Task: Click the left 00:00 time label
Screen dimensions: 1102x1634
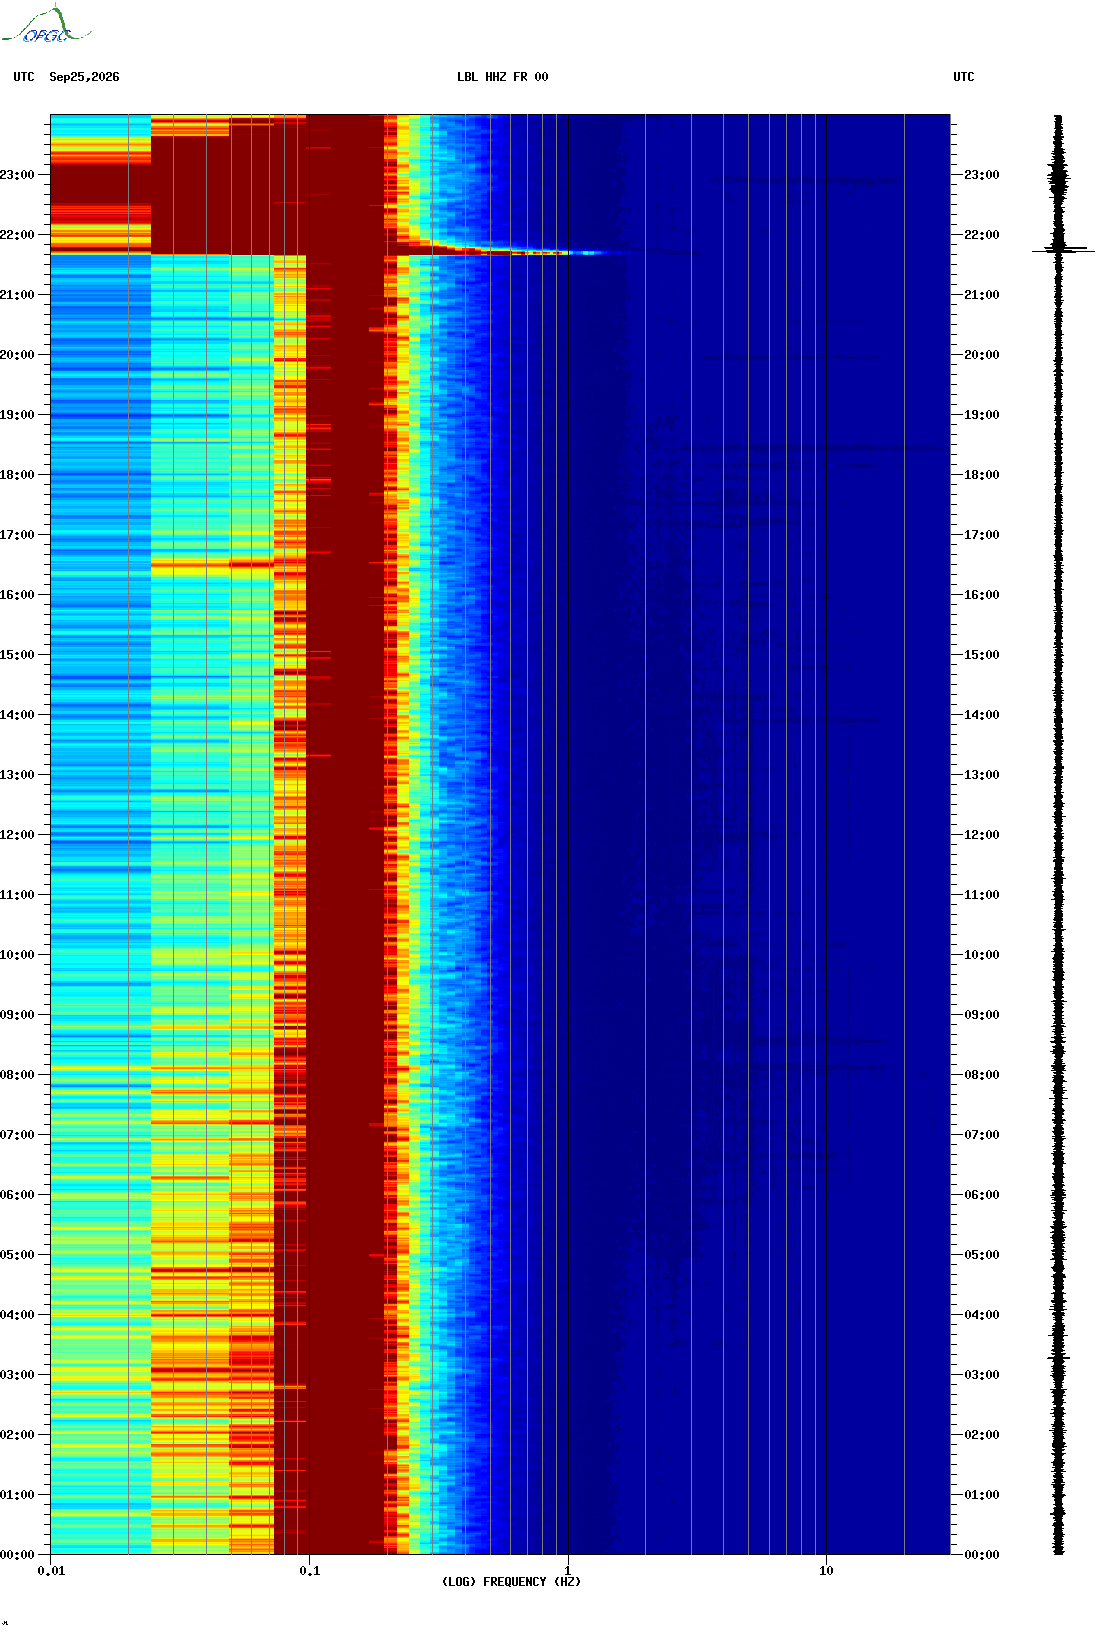Action: [17, 1555]
